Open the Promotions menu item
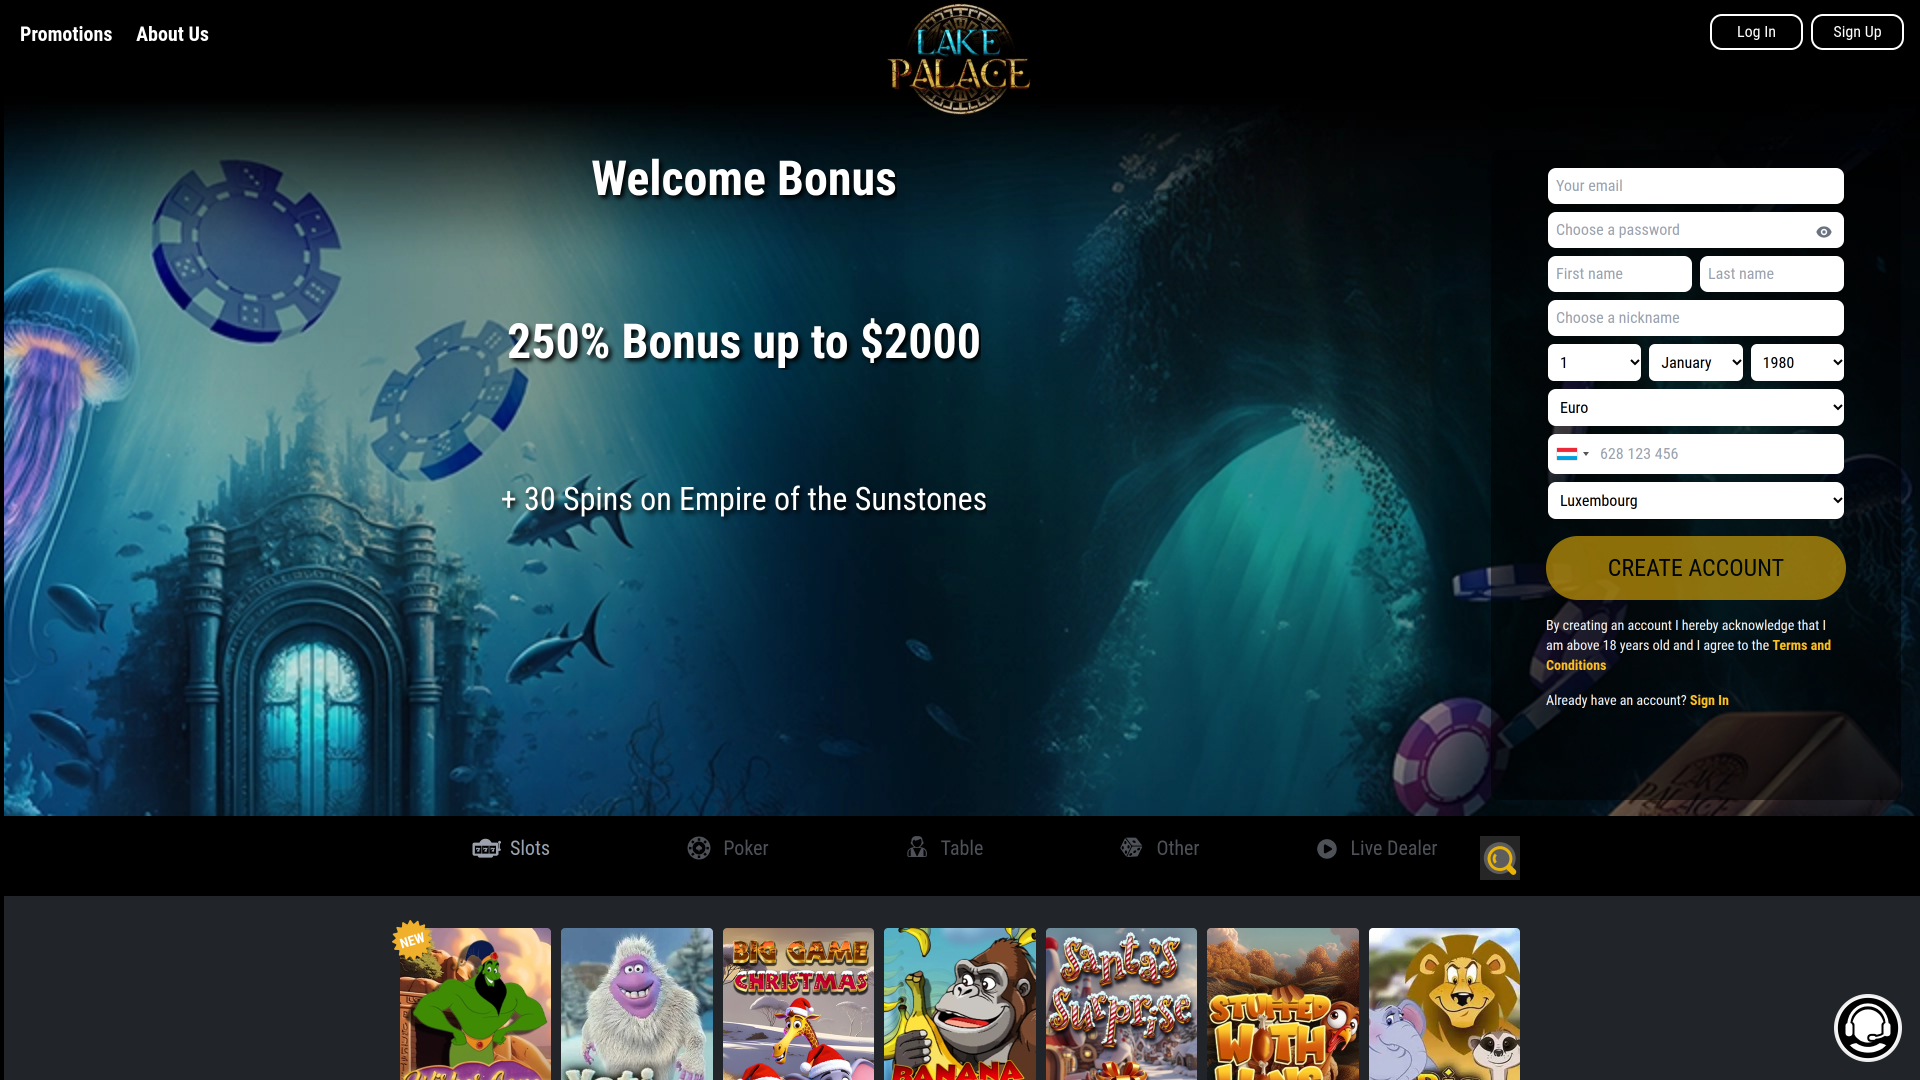This screenshot has height=1080, width=1920. point(66,34)
